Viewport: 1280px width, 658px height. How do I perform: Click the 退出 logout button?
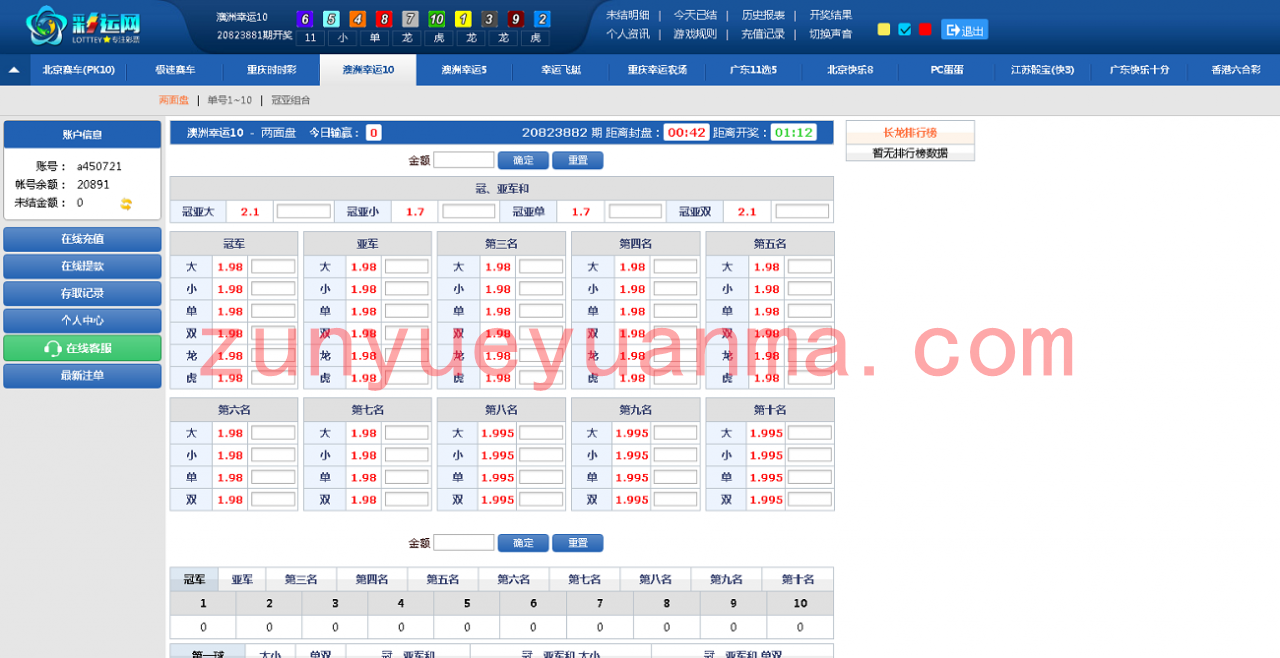pyautogui.click(x=964, y=30)
